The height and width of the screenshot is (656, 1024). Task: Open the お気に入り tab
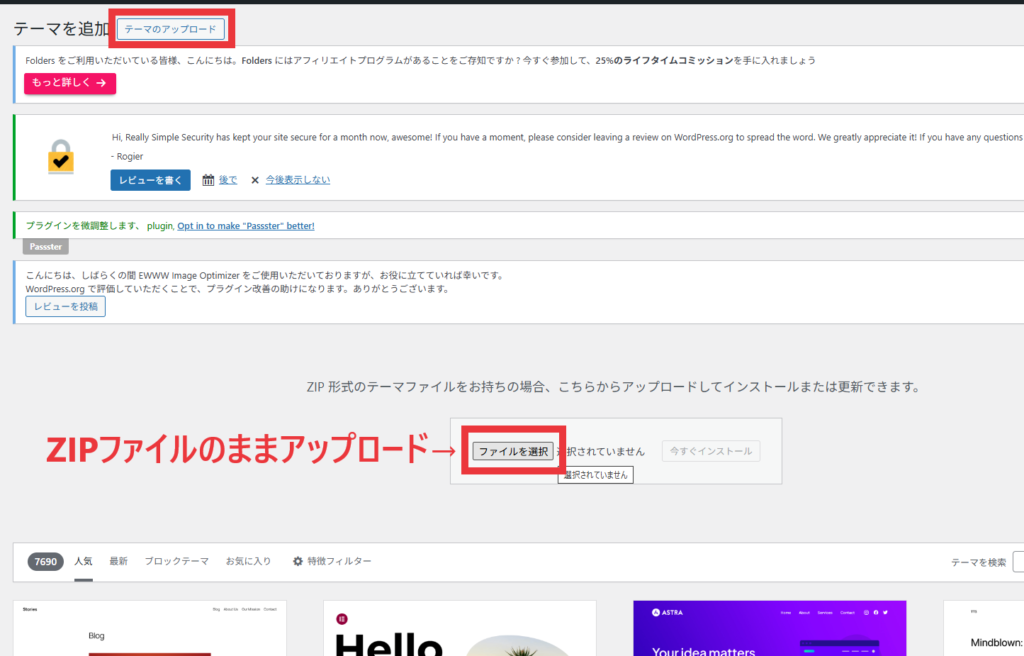[x=248, y=561]
